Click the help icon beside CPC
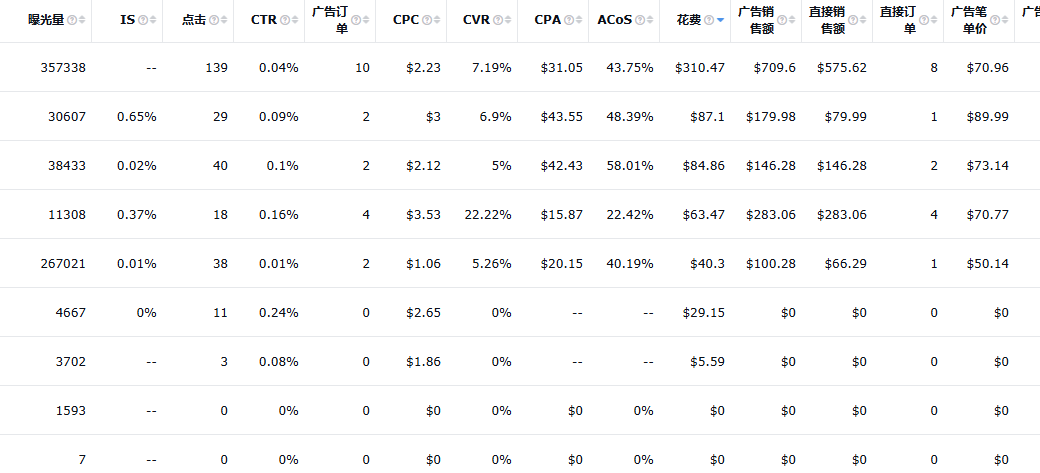 (428, 20)
